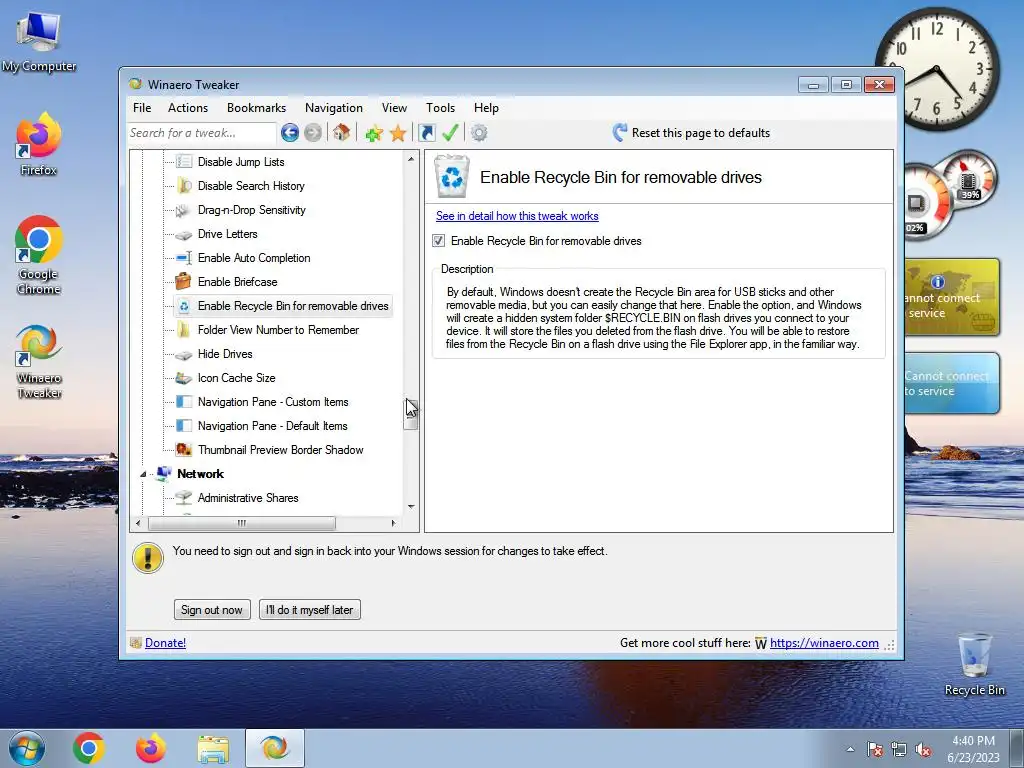Open settings gear icon in toolbar
1024x768 pixels.
click(x=479, y=133)
